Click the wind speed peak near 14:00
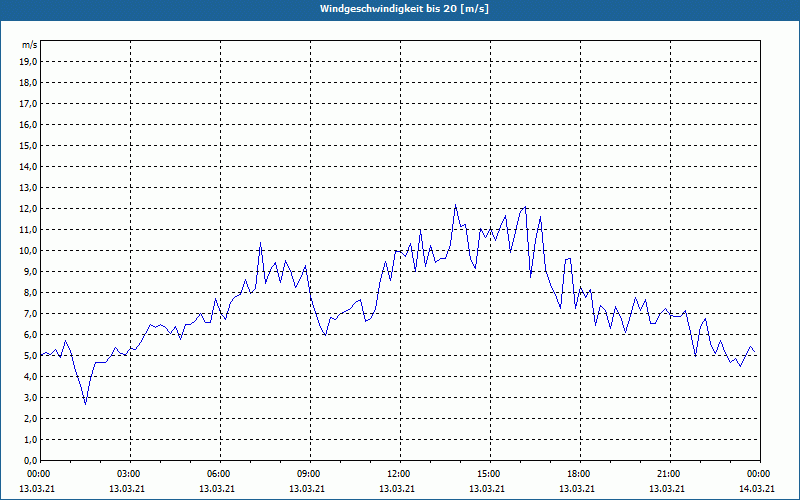Viewport: 800px width, 500px height. coord(456,205)
